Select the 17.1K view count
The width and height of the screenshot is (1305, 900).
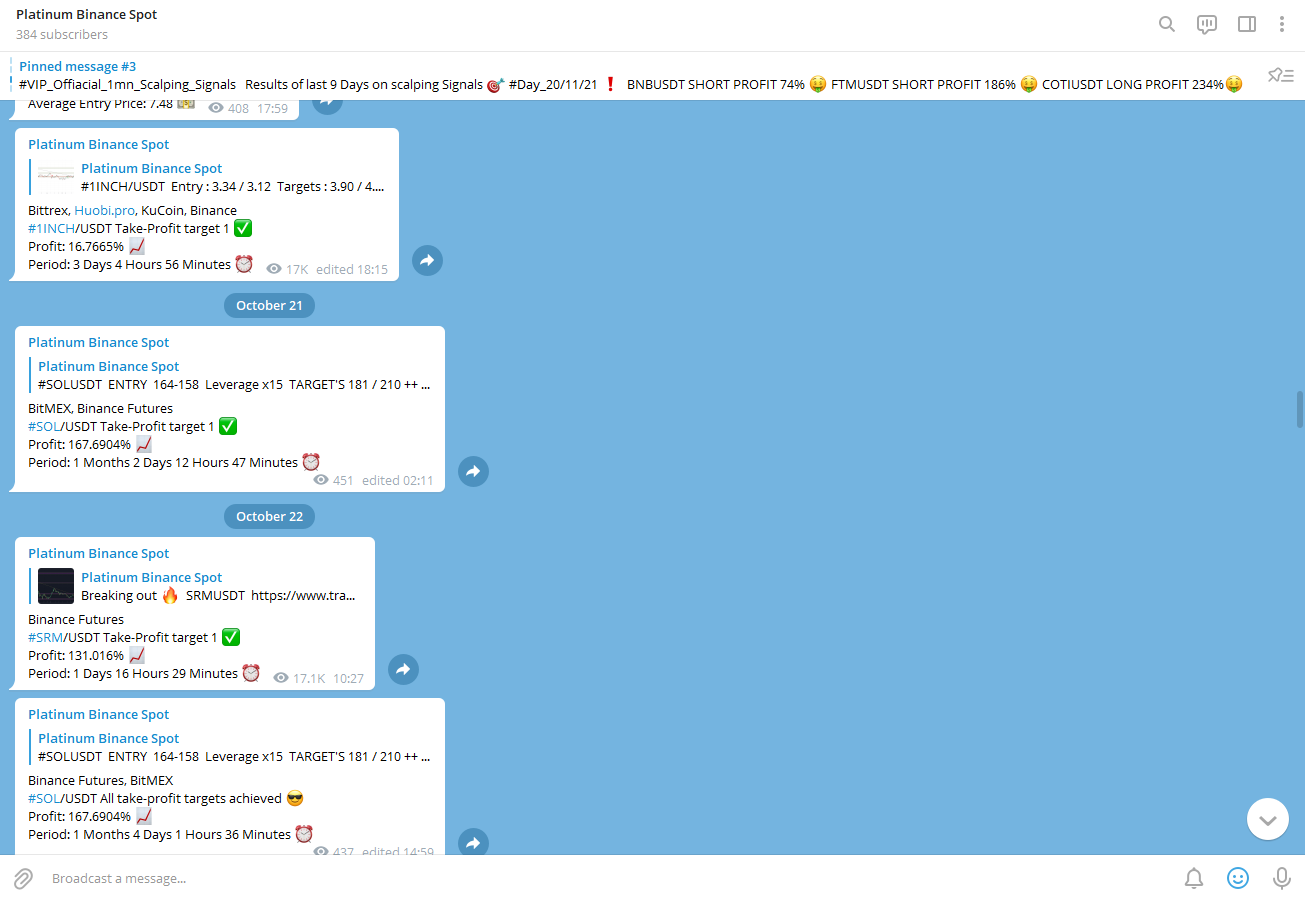309,678
